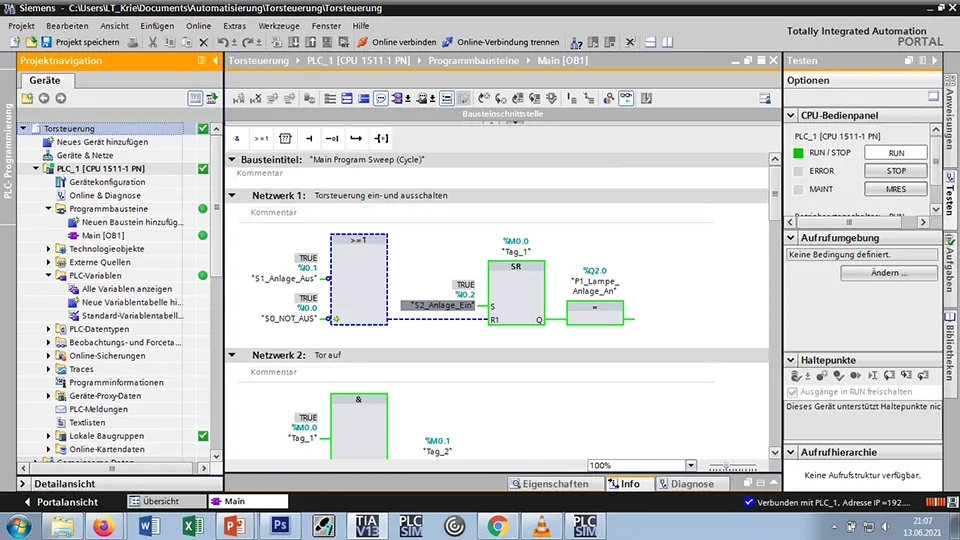Collapse Programmbausteine folder in tree
The height and width of the screenshot is (540, 960).
(49, 209)
